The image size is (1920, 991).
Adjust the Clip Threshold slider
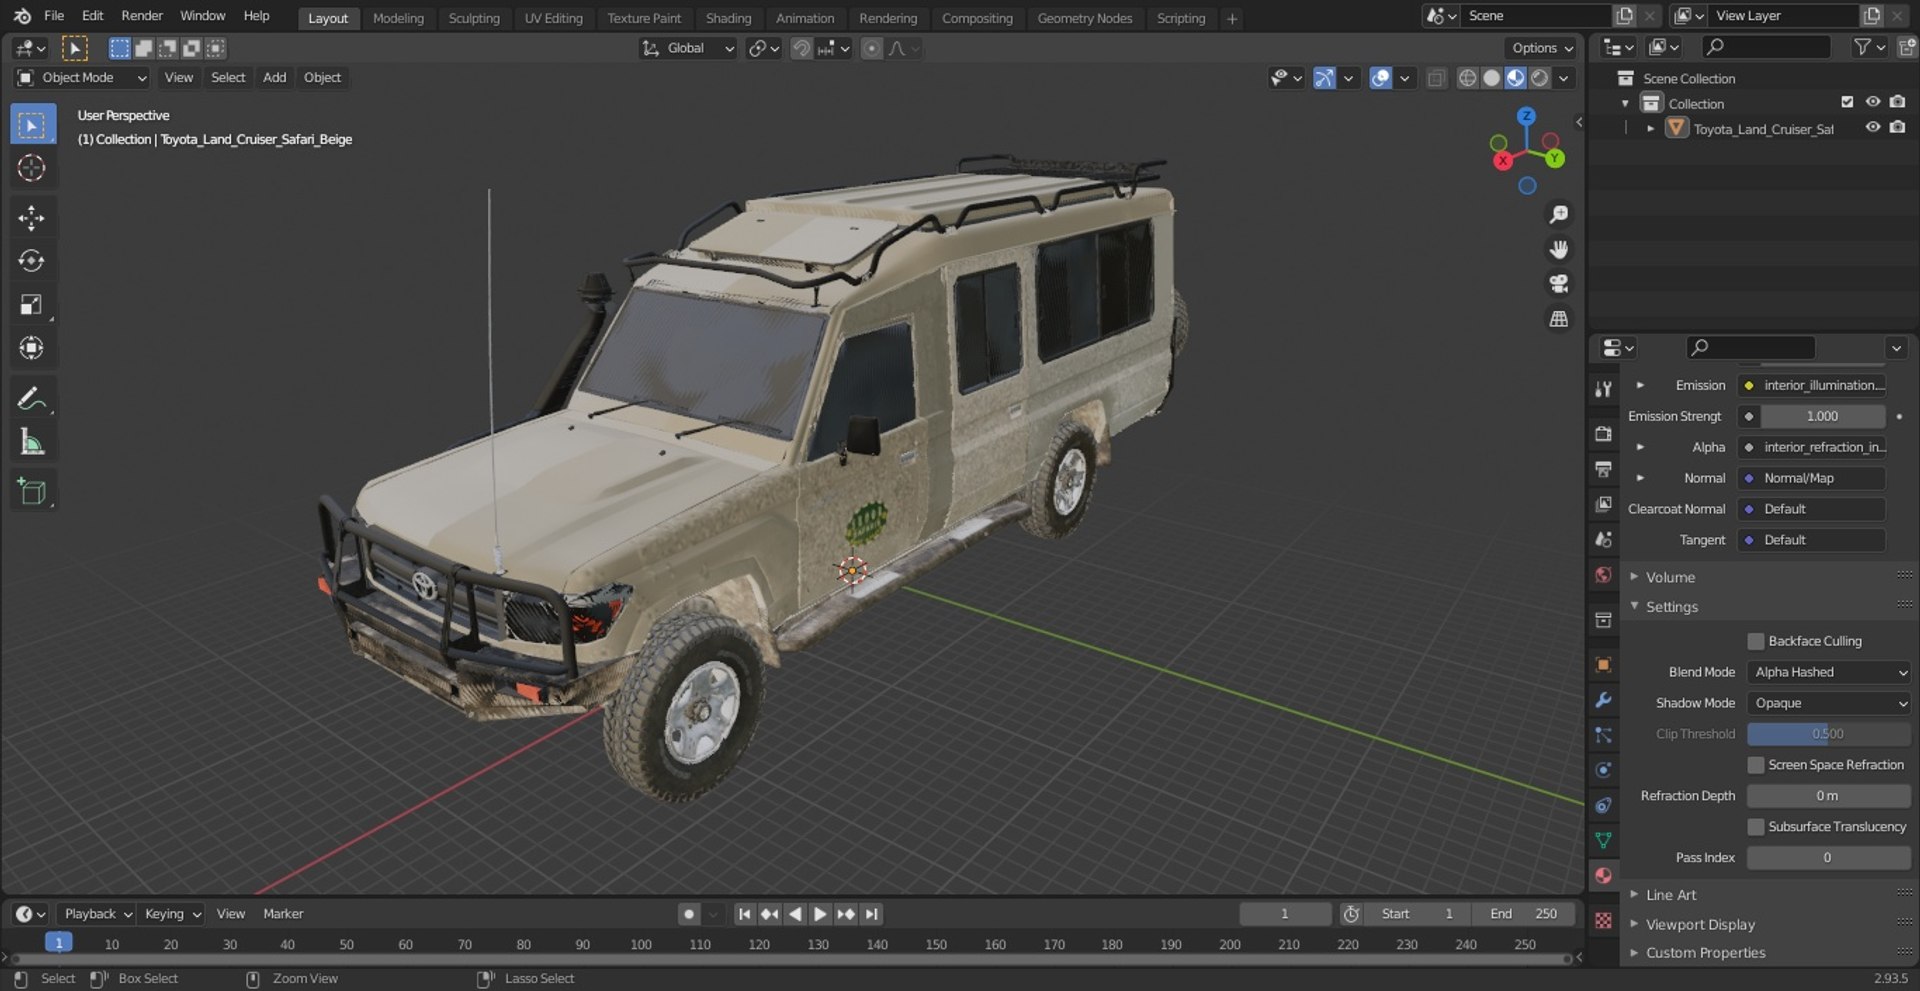coord(1829,734)
